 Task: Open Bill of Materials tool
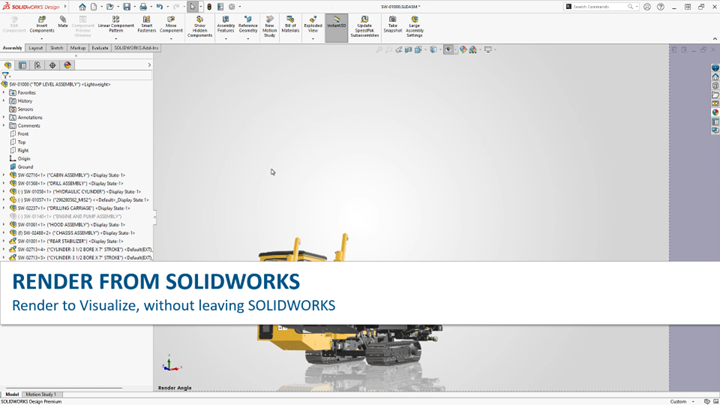tap(290, 25)
